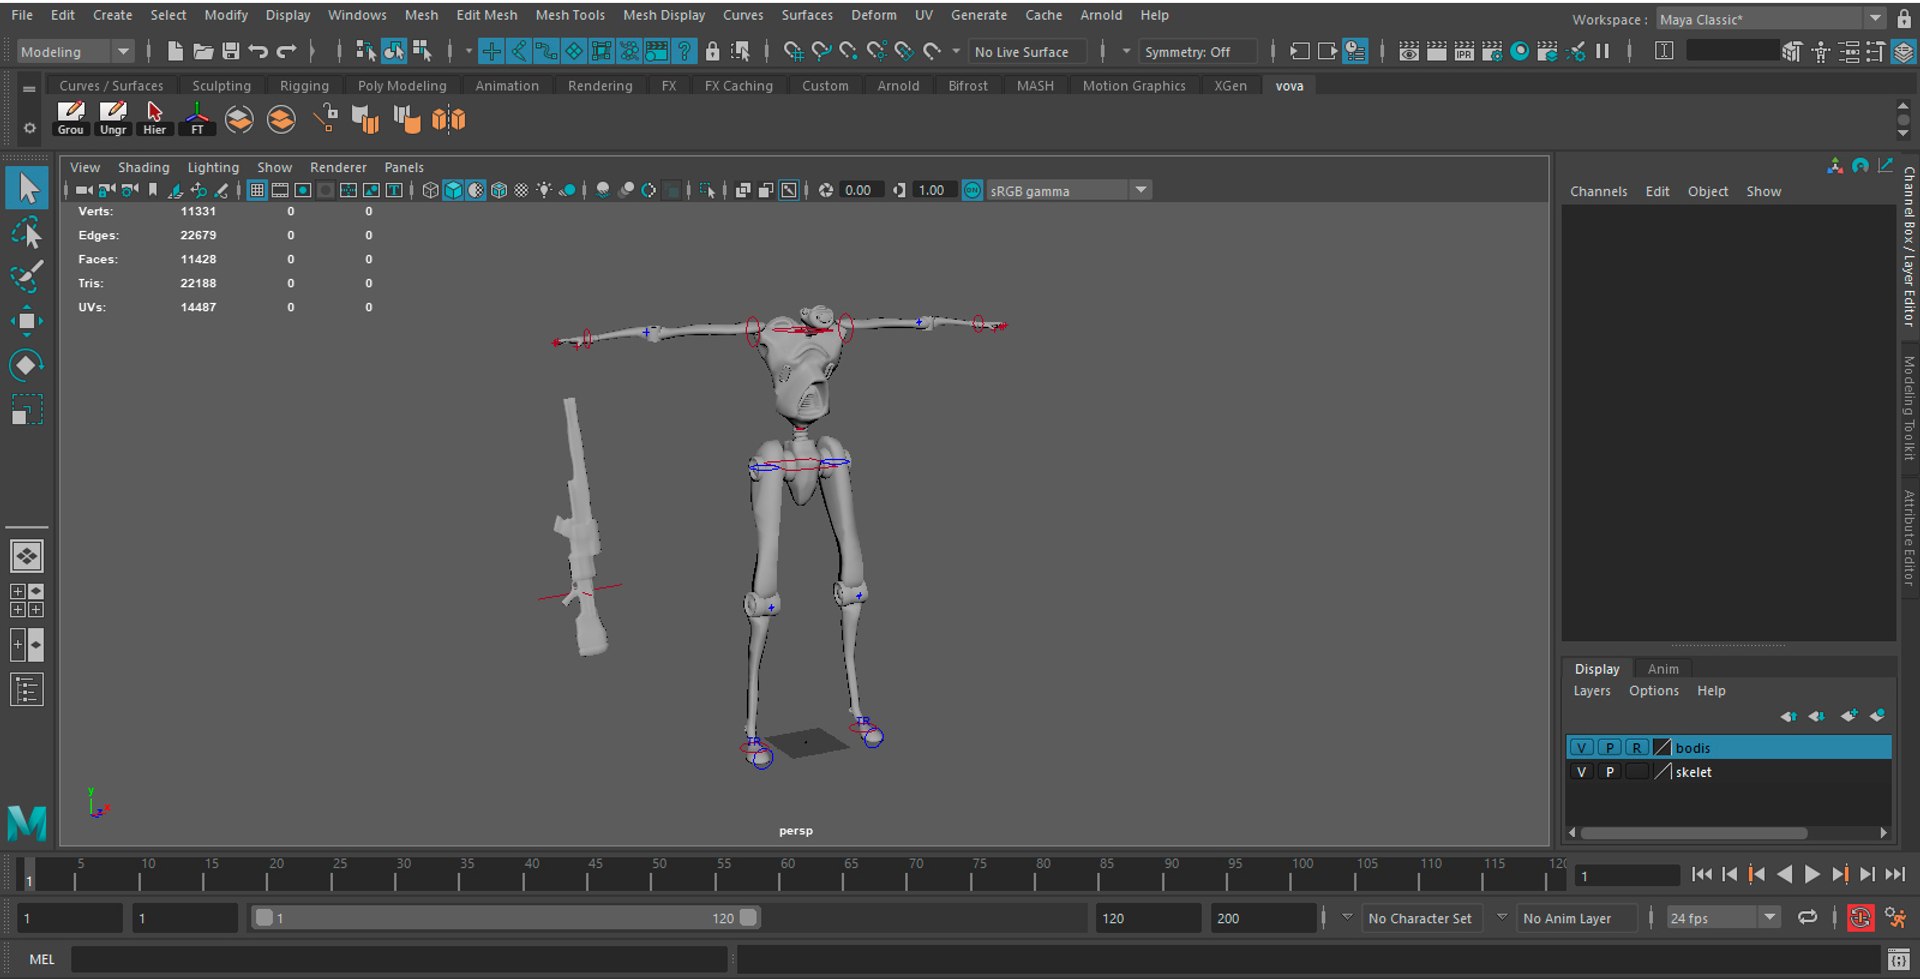Switch to the Anim layer tab
Viewport: 1920px width, 979px height.
pos(1663,668)
